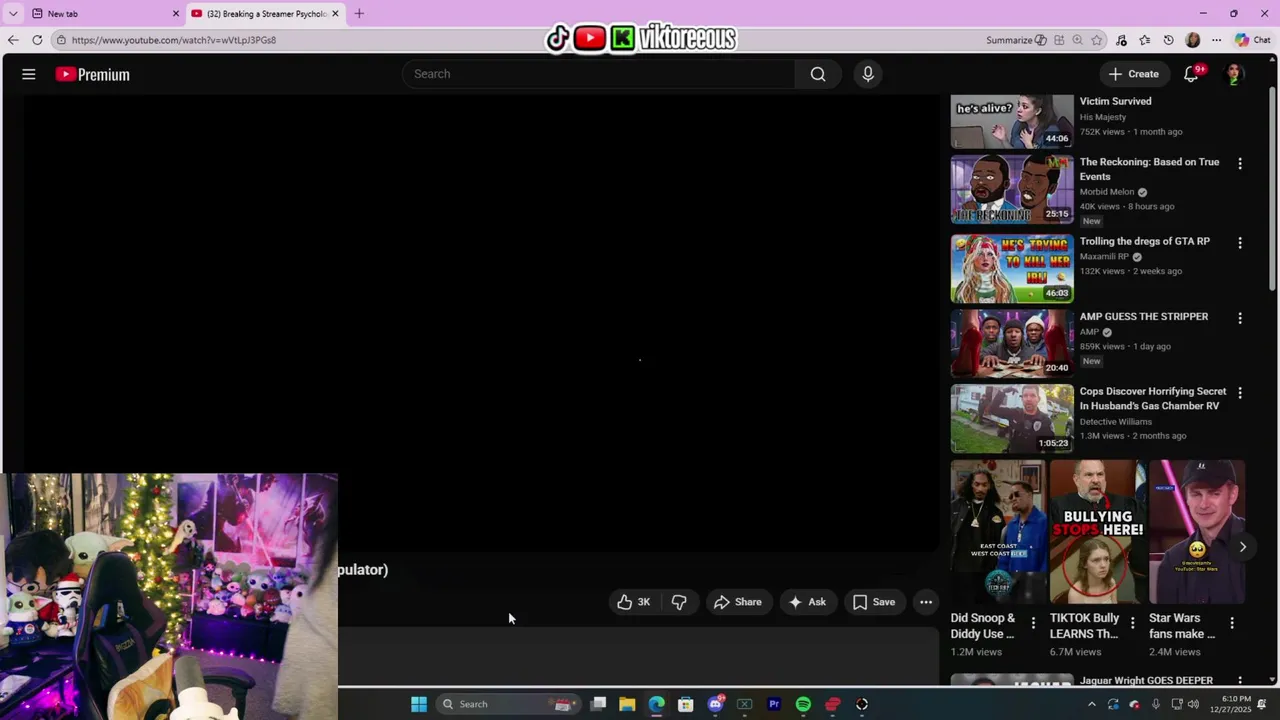Open options for 'AMP GUESS THE STRIPPER'
Image resolution: width=1280 pixels, height=720 pixels.
[x=1240, y=318]
